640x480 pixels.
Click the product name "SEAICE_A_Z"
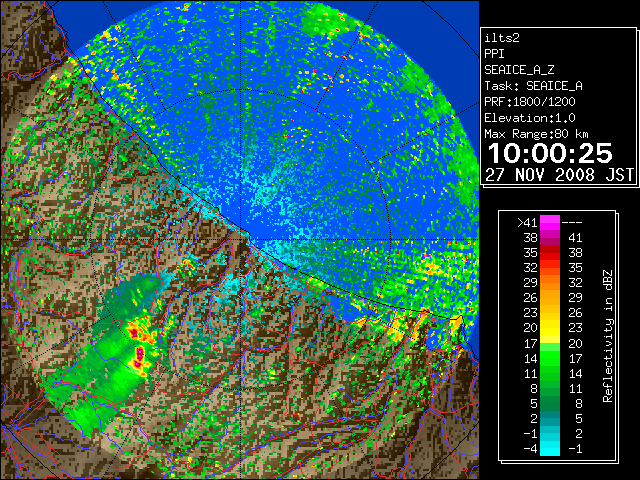519,70
